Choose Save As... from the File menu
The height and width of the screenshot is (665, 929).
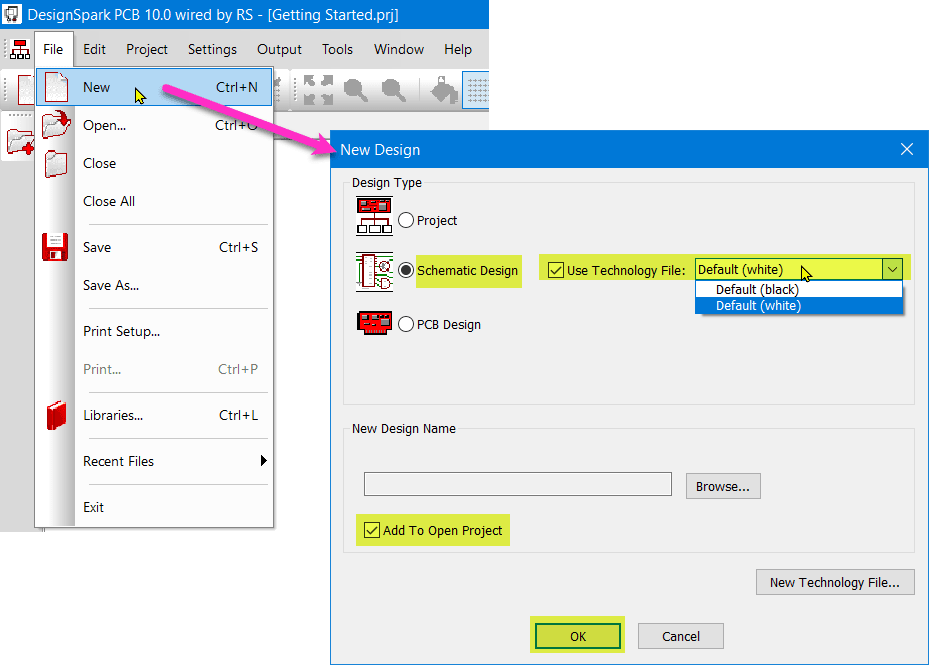(154, 285)
